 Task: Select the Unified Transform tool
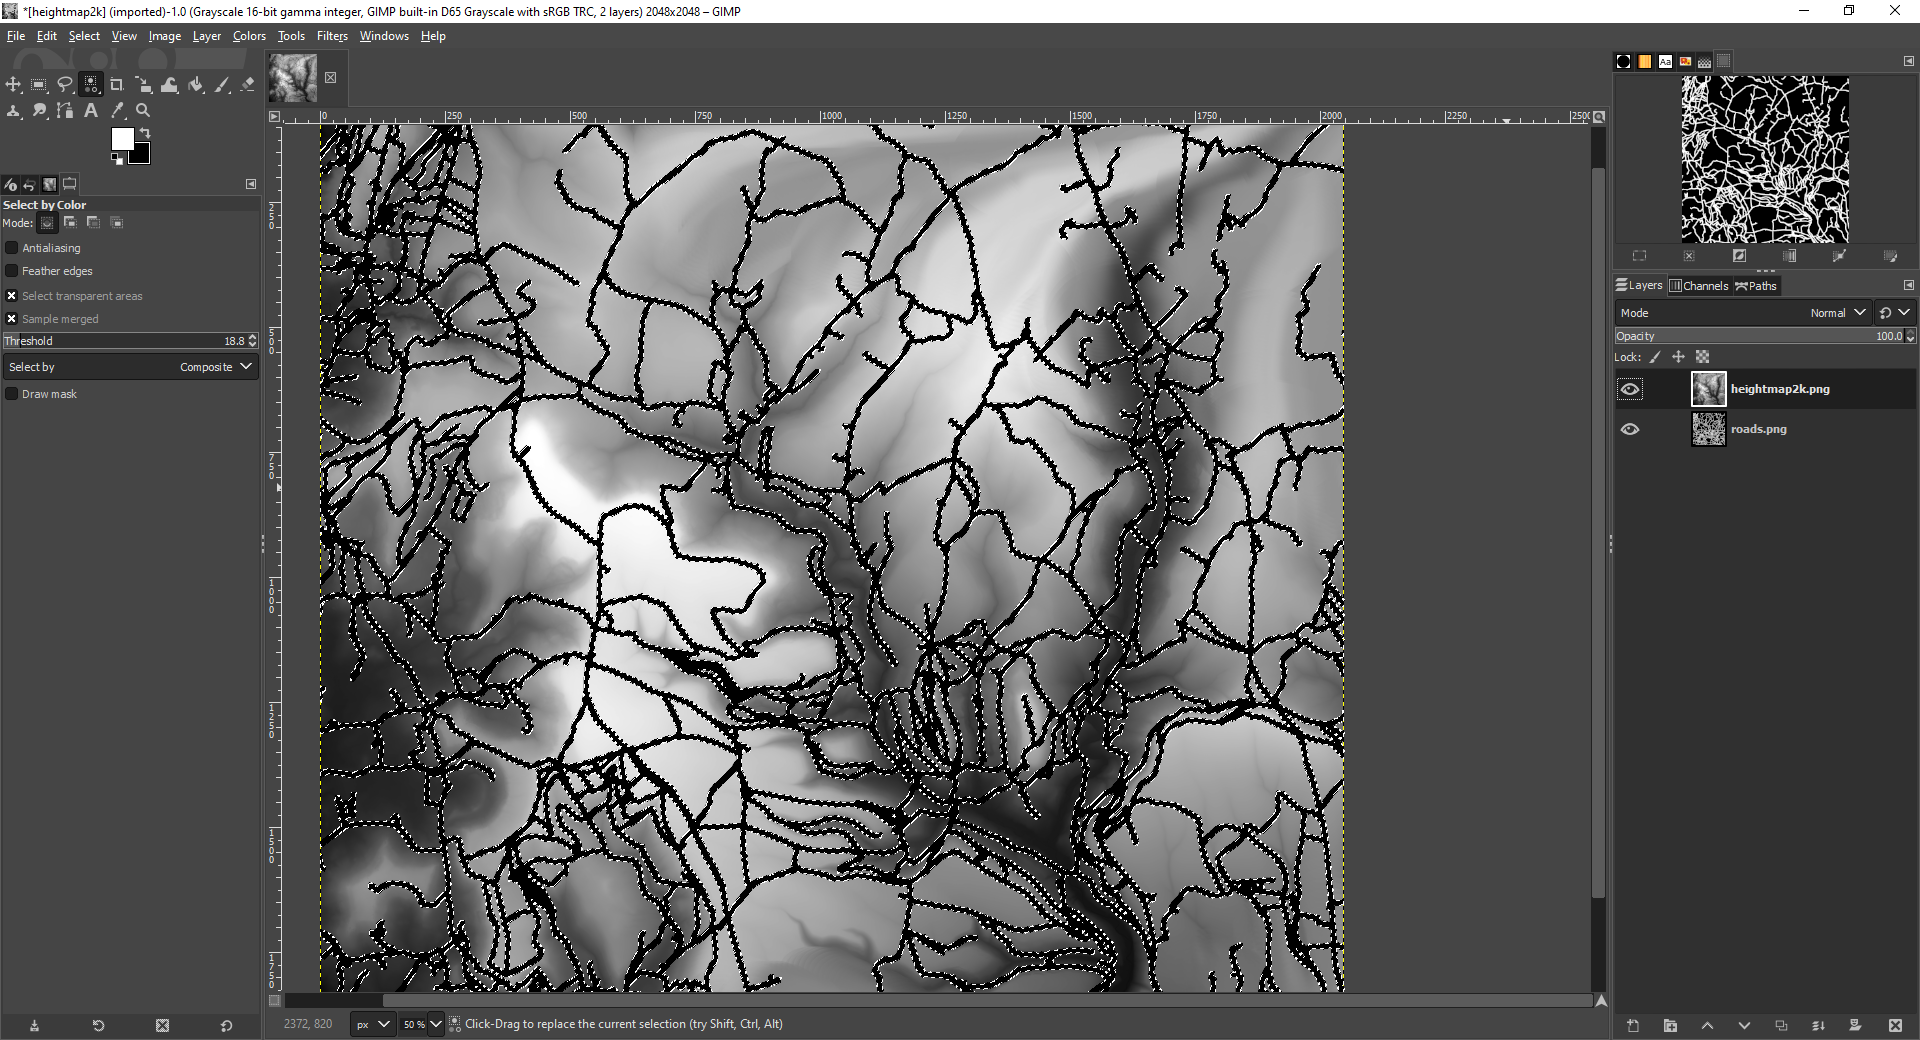pos(143,85)
